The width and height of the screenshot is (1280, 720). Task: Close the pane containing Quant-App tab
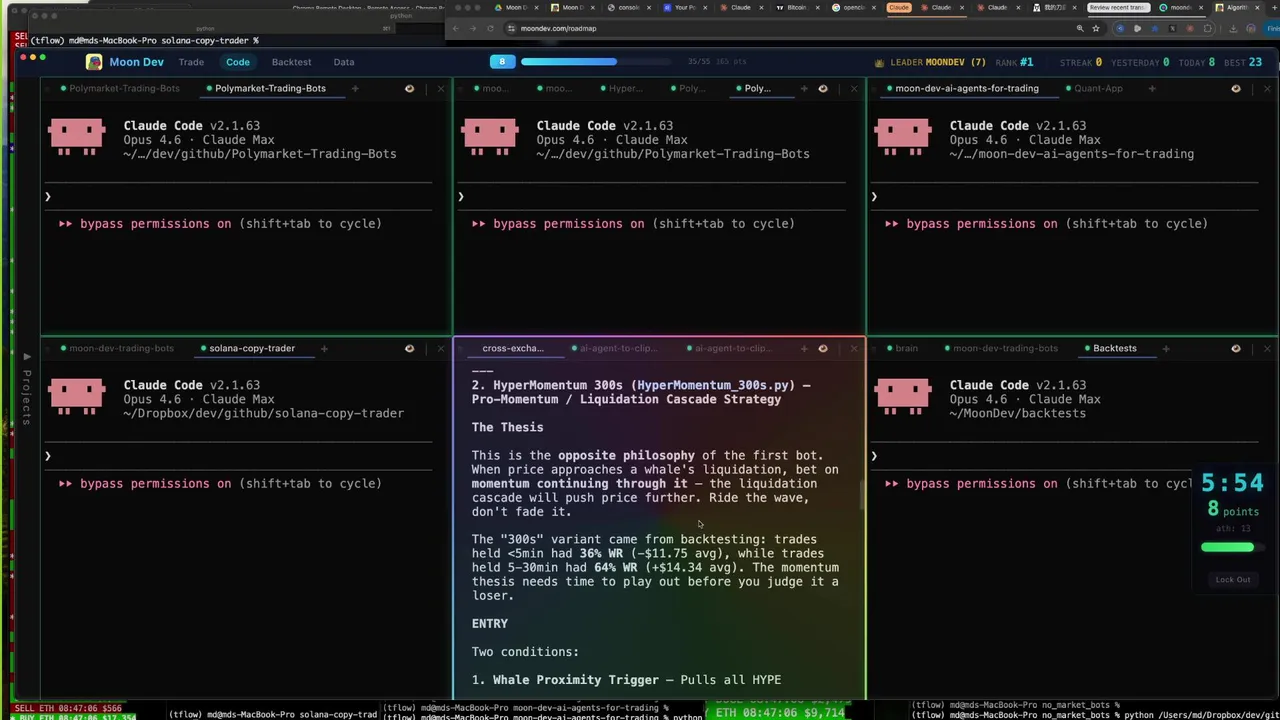coord(1267,88)
